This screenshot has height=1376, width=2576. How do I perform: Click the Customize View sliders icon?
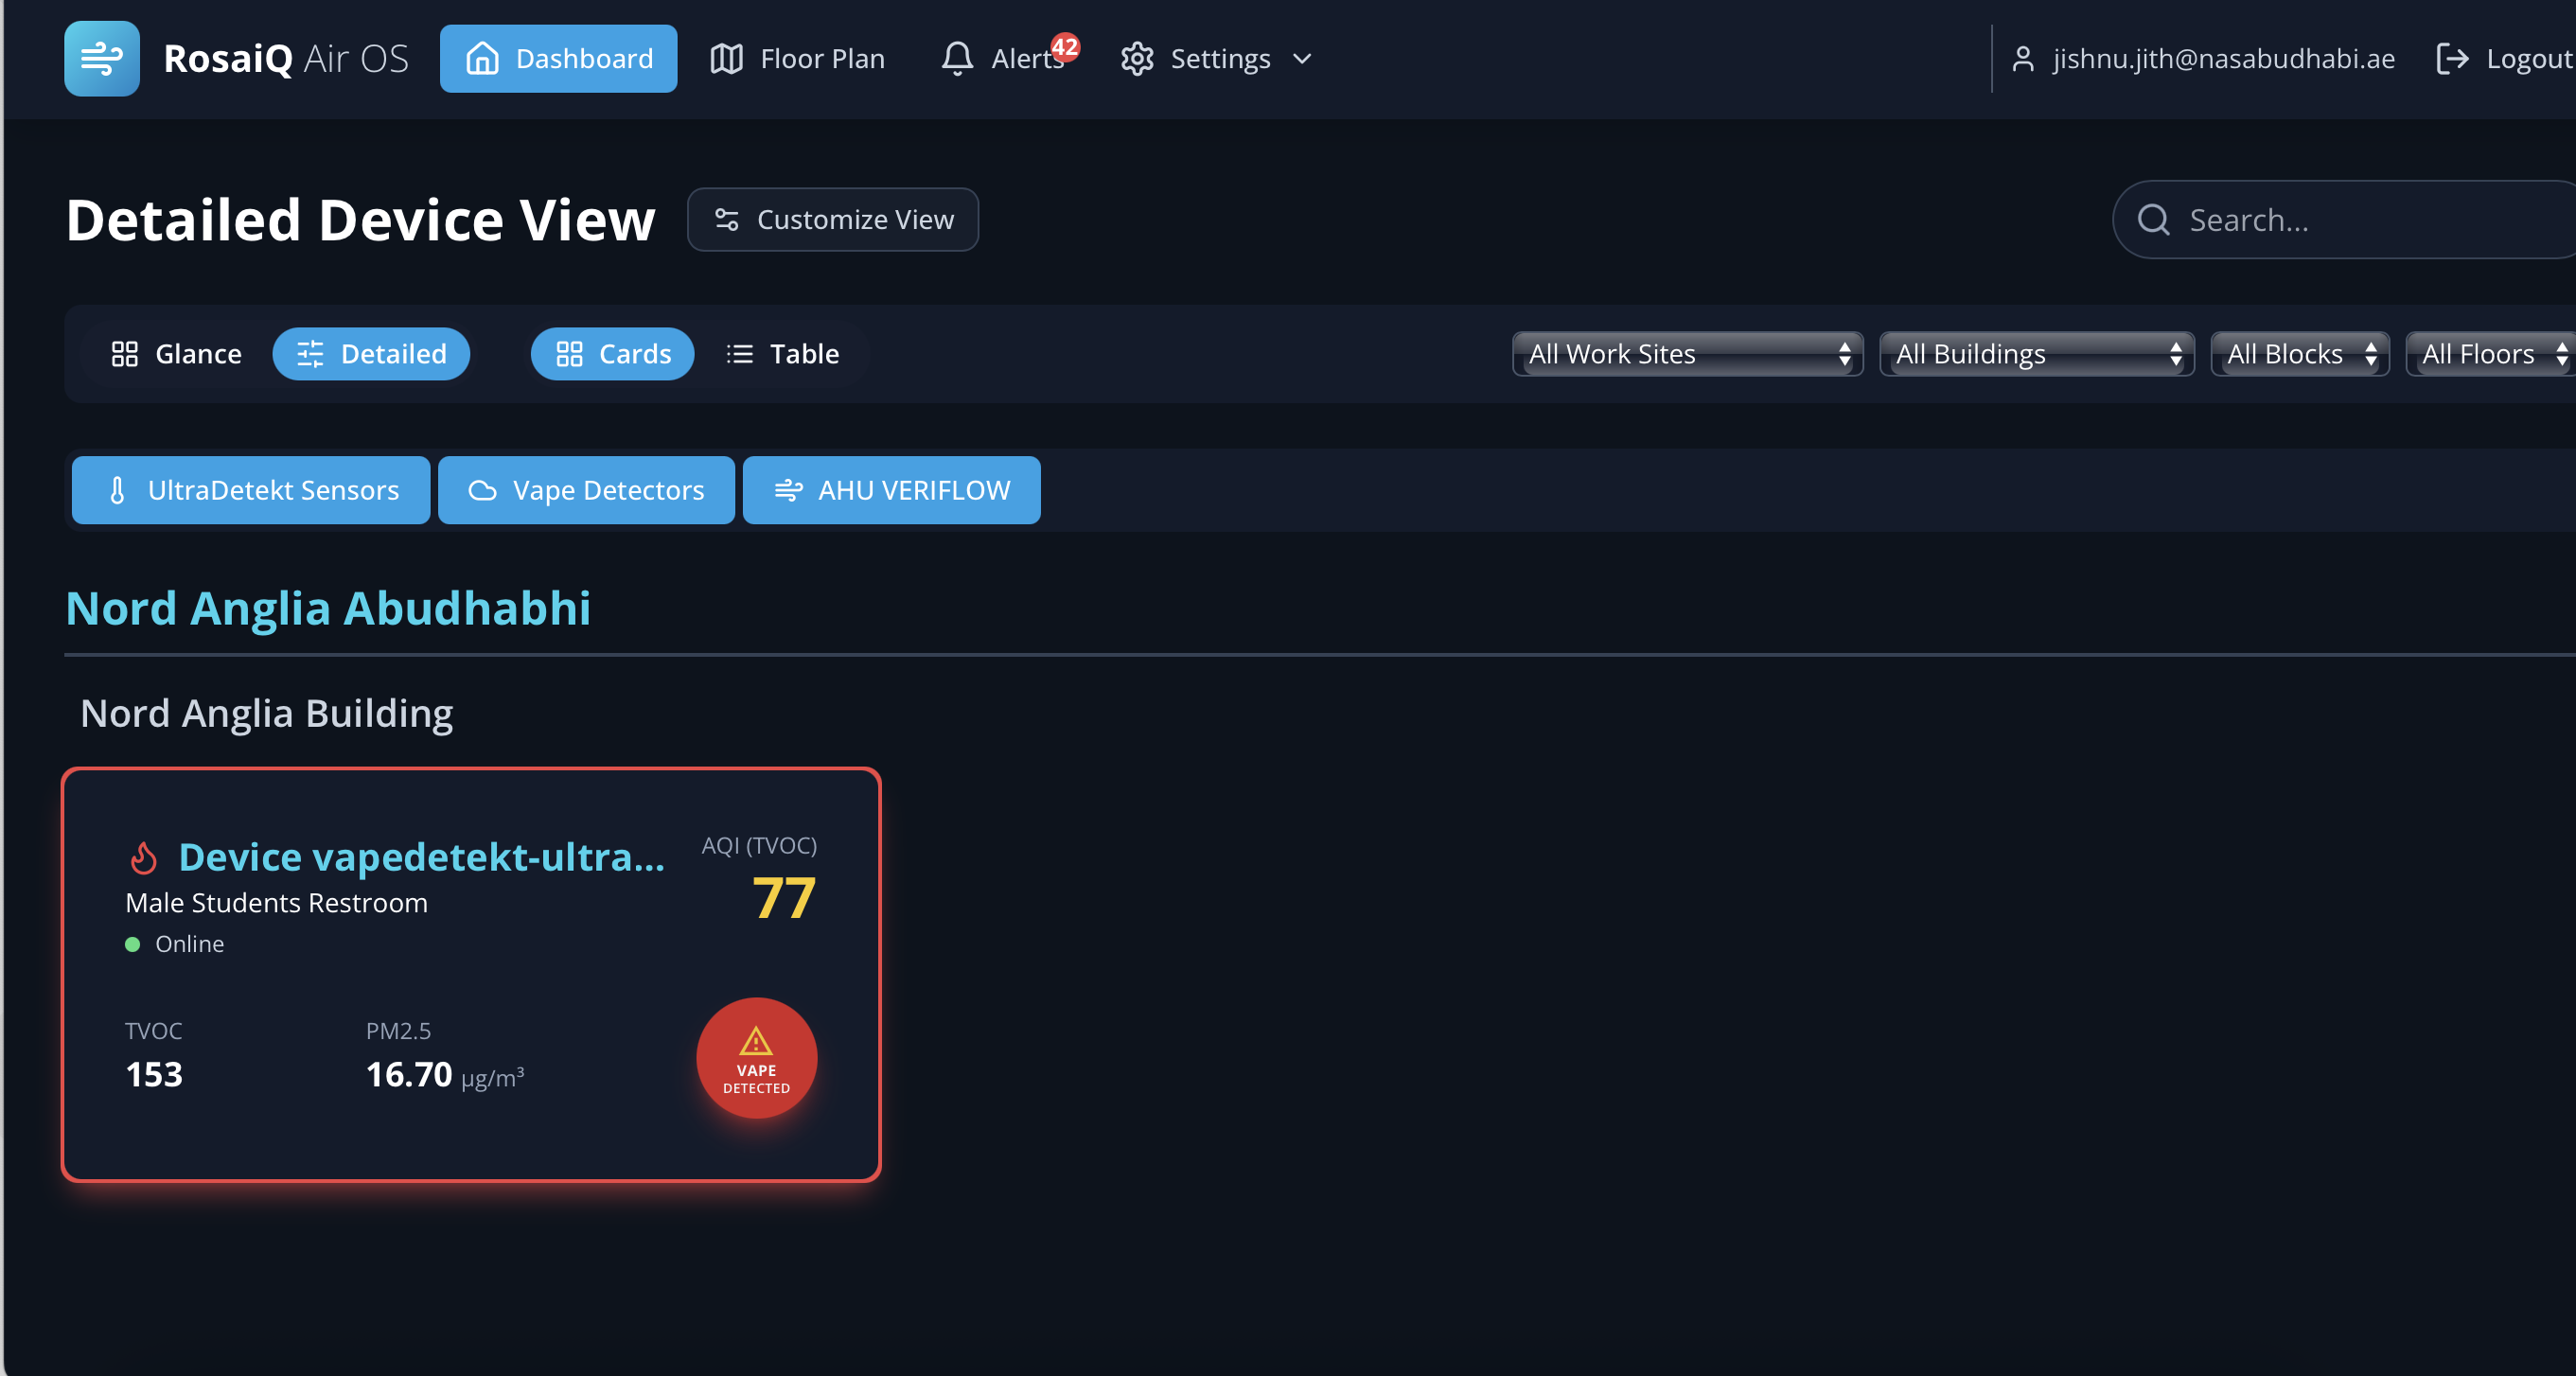pyautogui.click(x=727, y=219)
